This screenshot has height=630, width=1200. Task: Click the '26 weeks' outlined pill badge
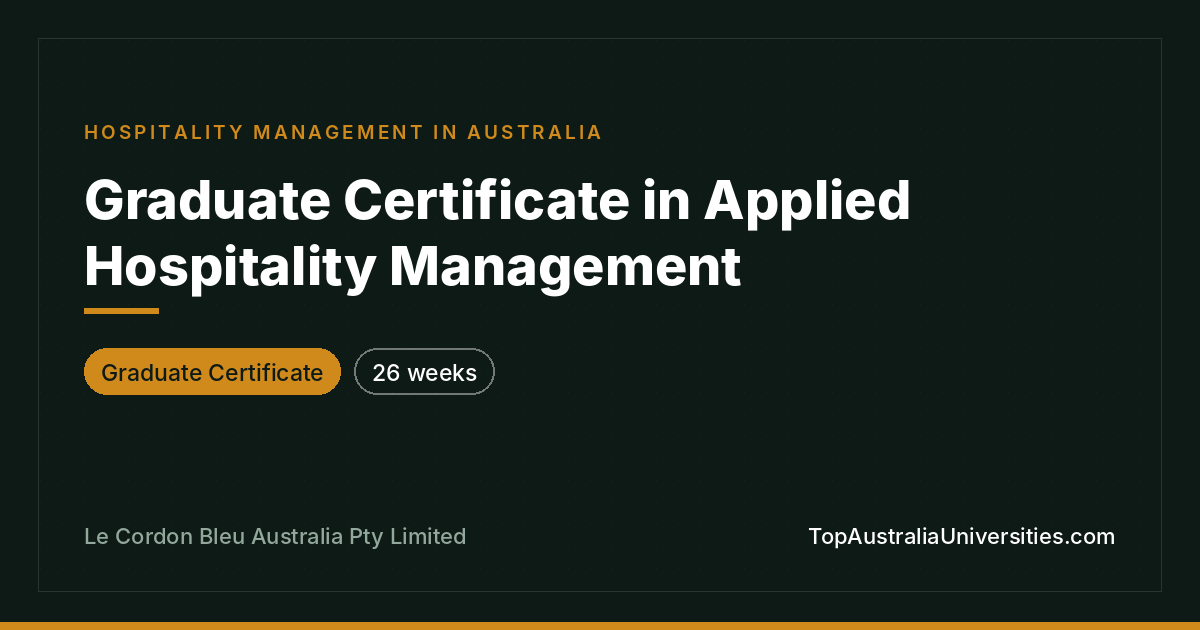coord(424,372)
